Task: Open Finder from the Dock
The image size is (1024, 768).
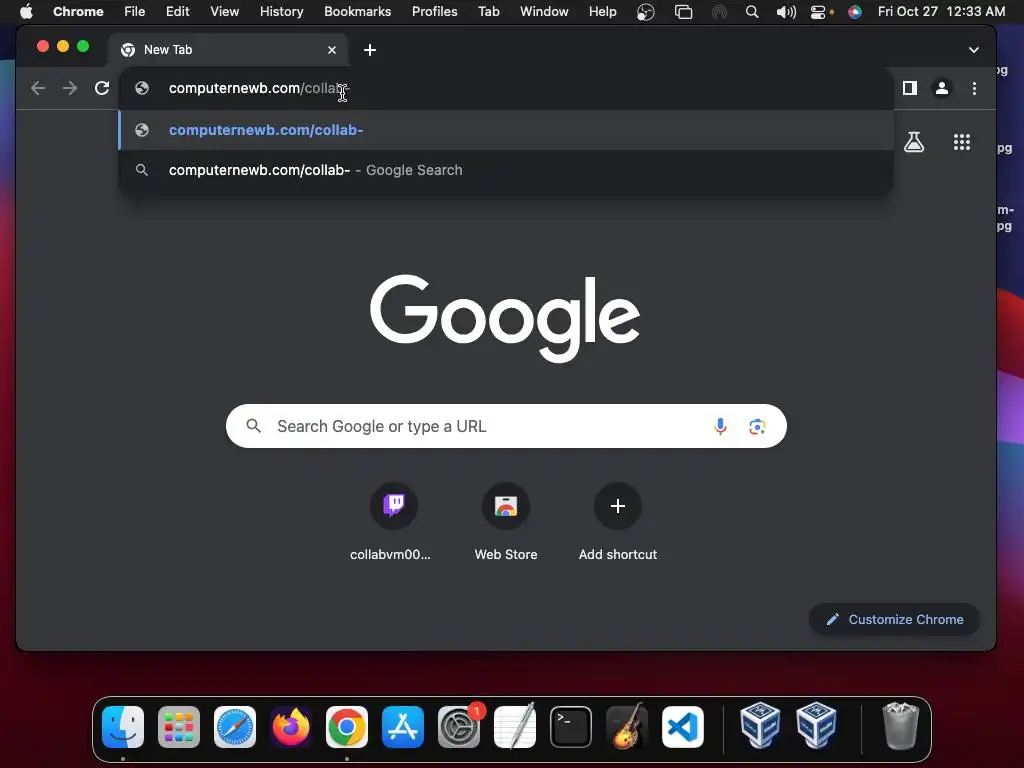Action: point(123,727)
